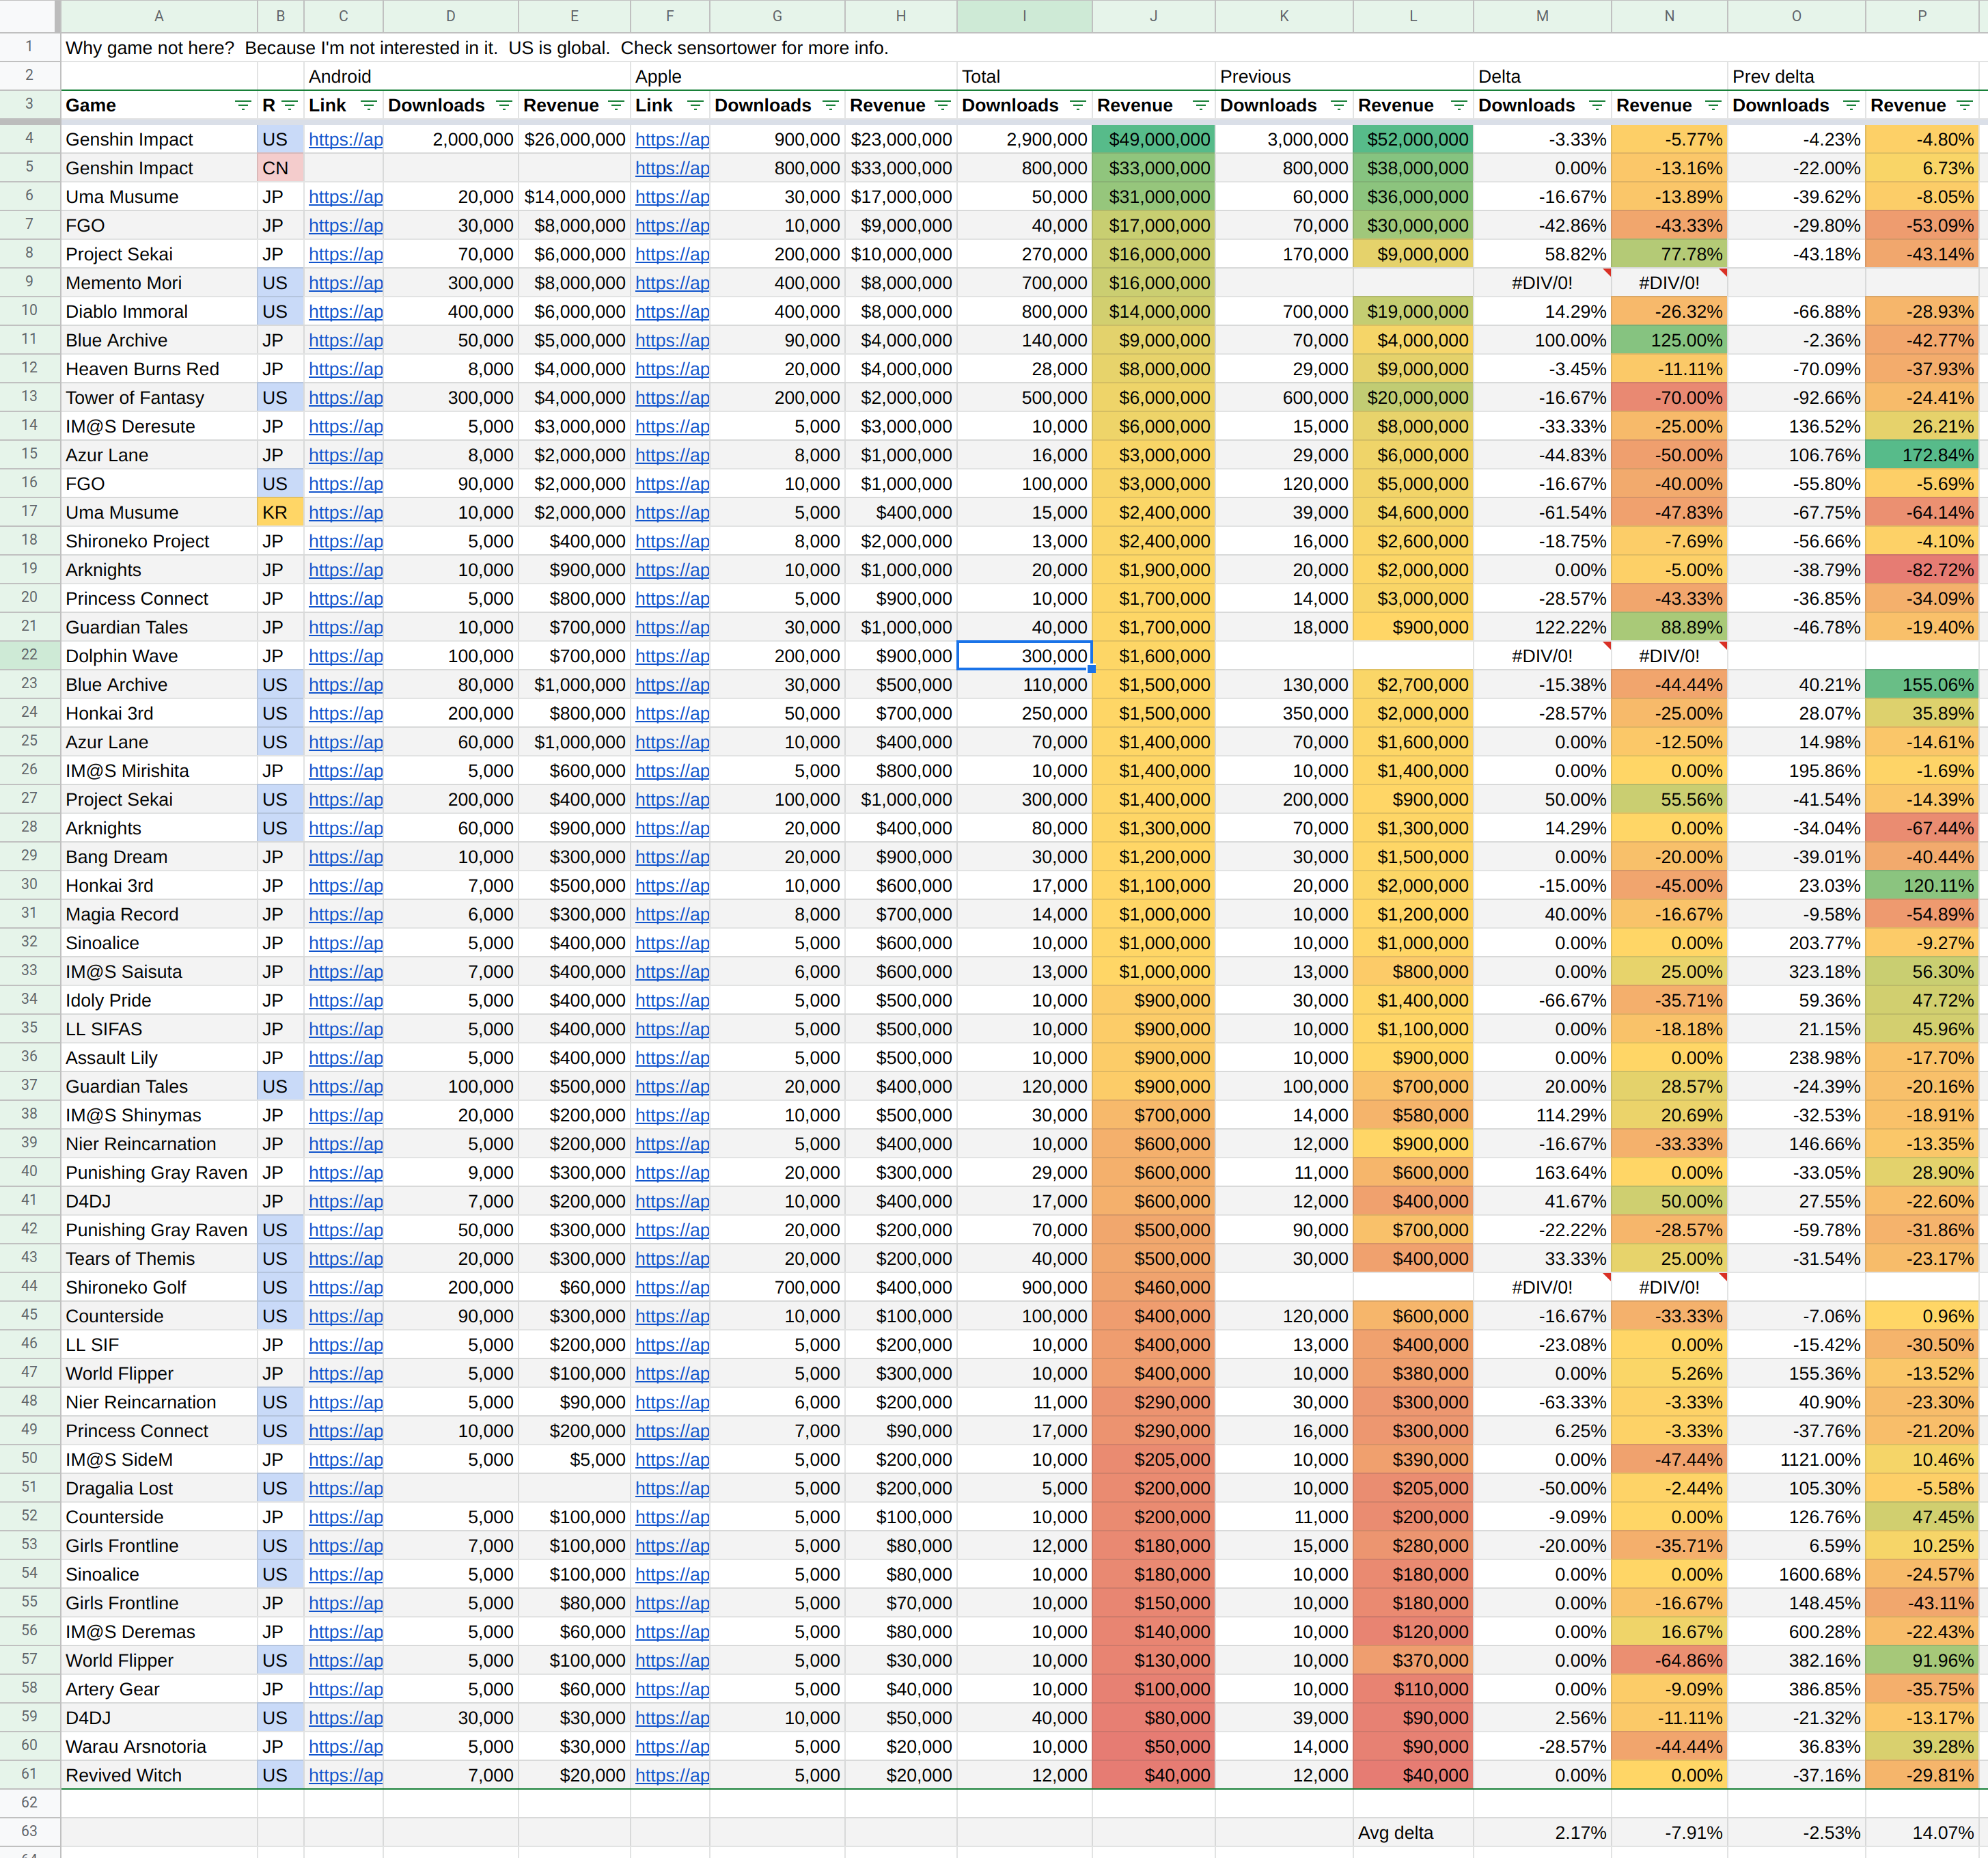Image resolution: width=1988 pixels, height=1858 pixels.
Task: Open Apple link for Dolphin Wave
Action: (x=672, y=657)
